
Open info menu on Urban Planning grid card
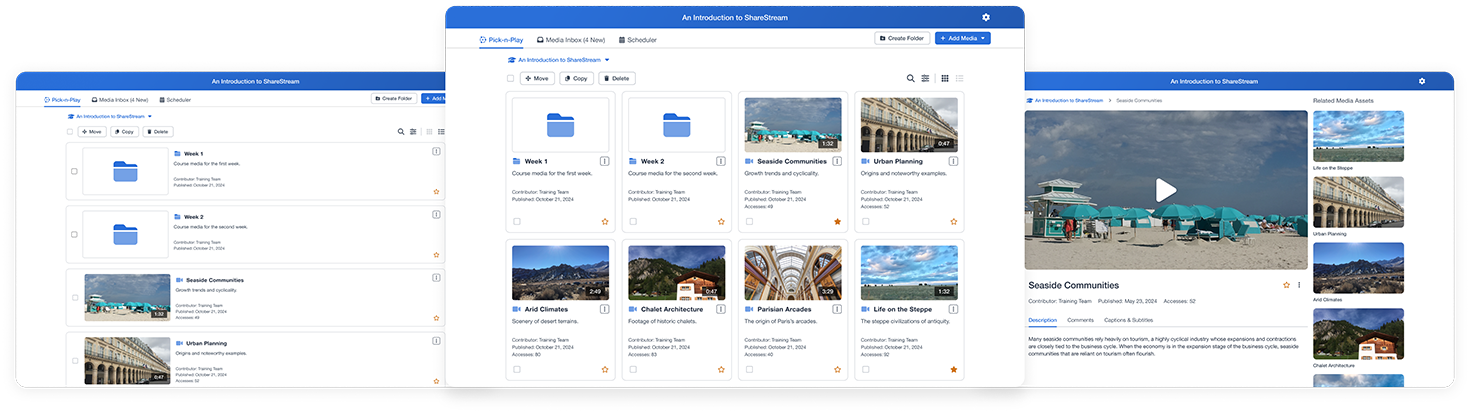tap(953, 160)
